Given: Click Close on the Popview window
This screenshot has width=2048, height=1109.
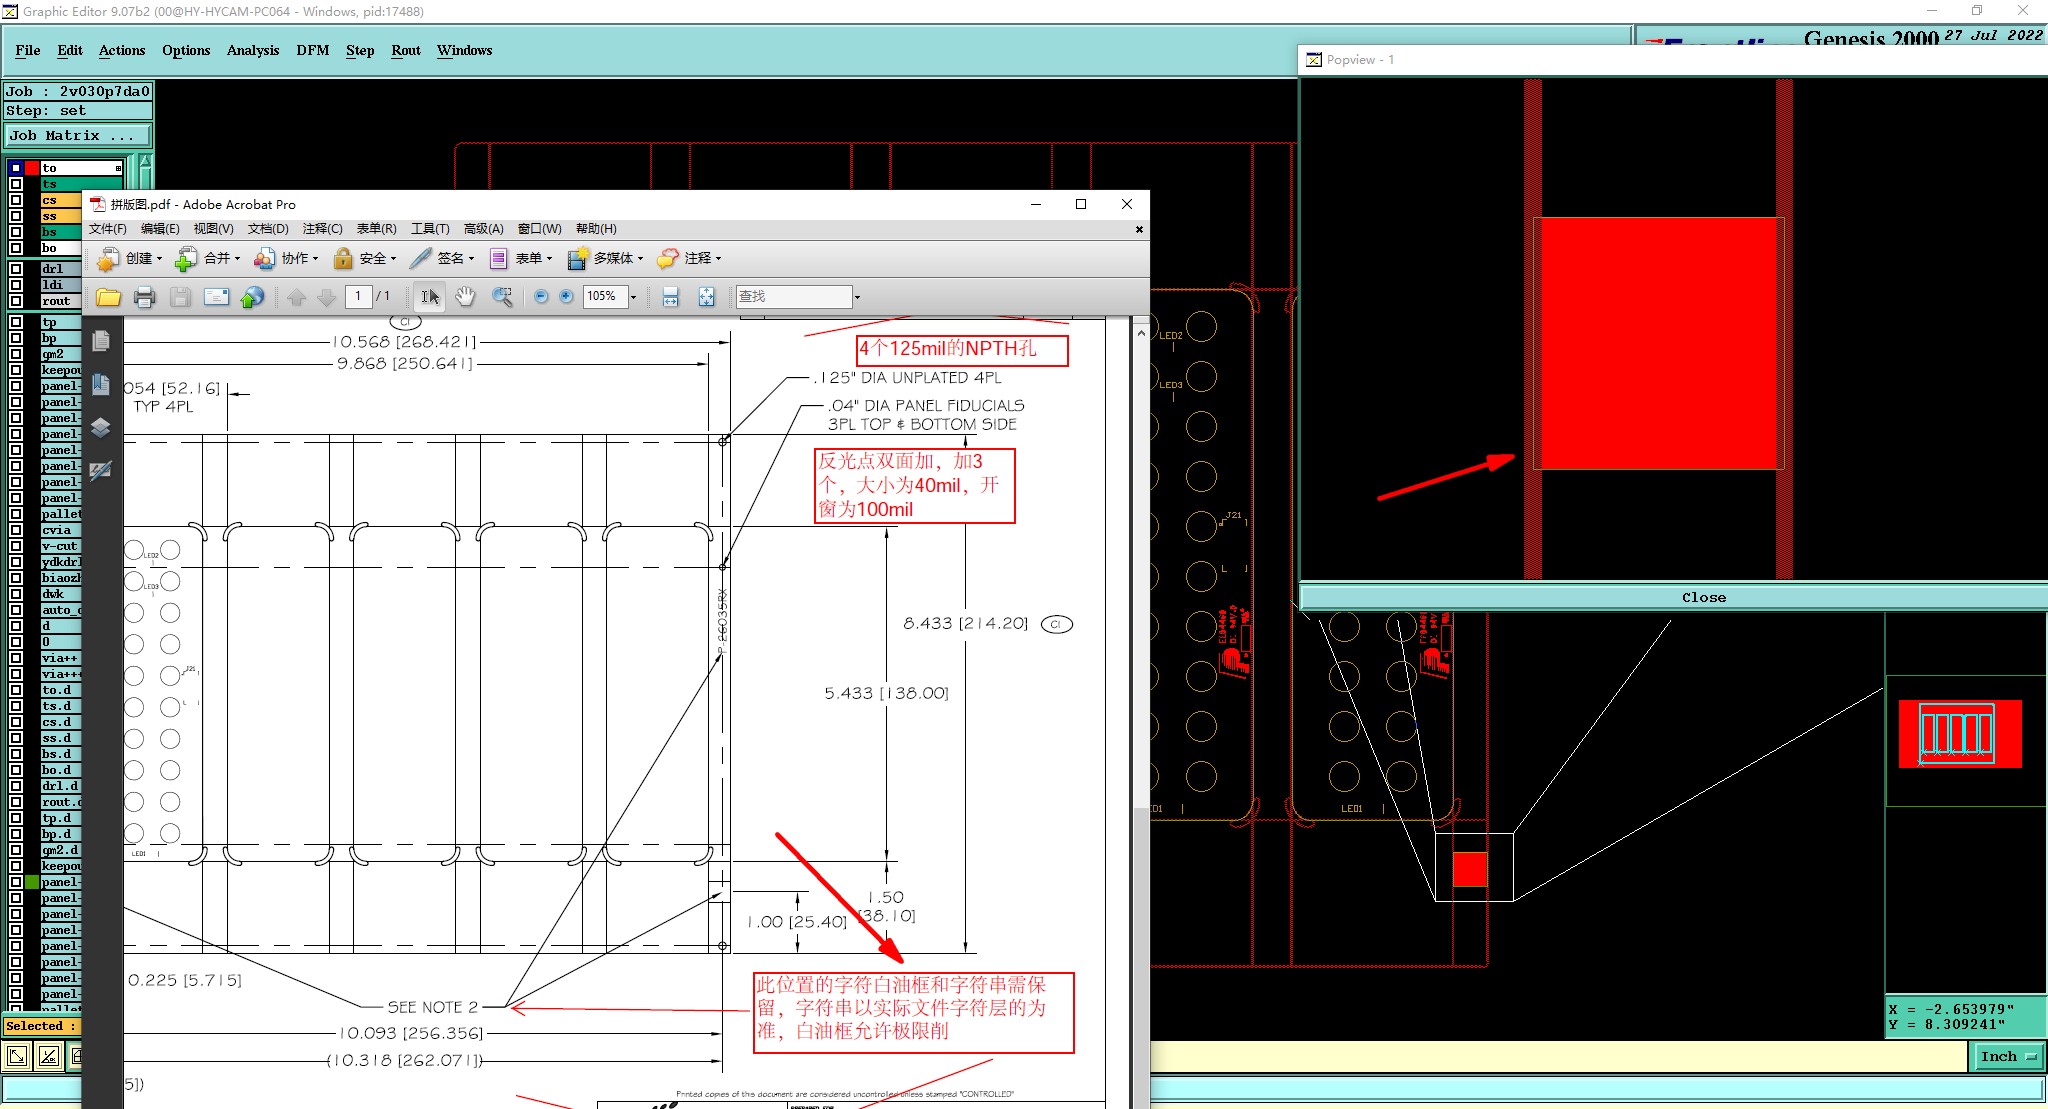Looking at the screenshot, I should click(1703, 597).
